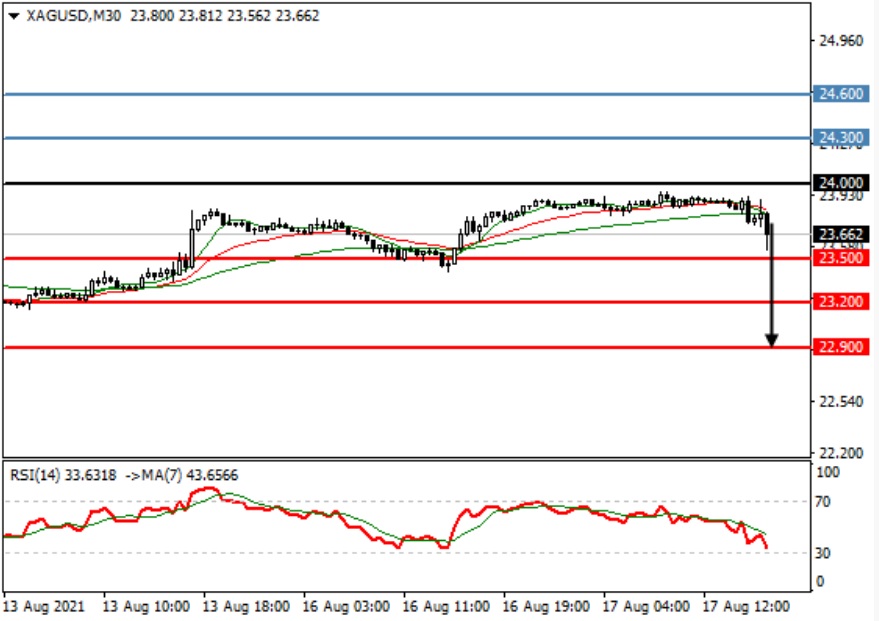This screenshot has width=879, height=621.
Task: Open the chart menu triangle beside XAGUSD,M30
Action: pyautogui.click(x=13, y=16)
